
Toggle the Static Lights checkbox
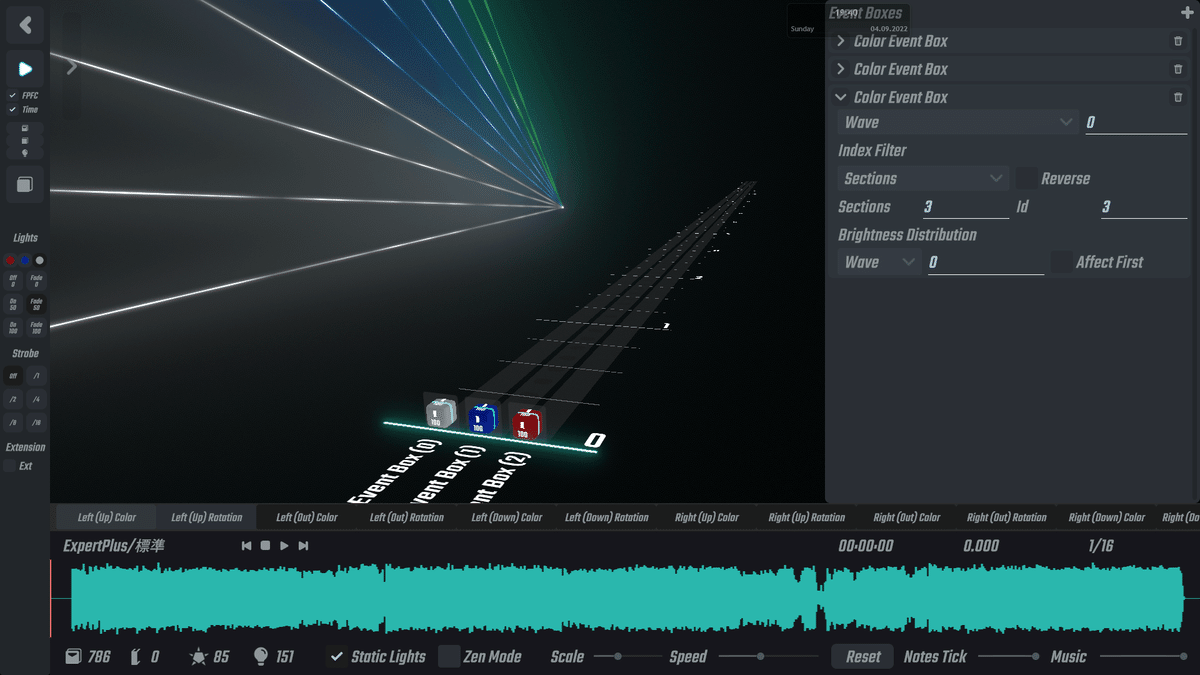338,657
